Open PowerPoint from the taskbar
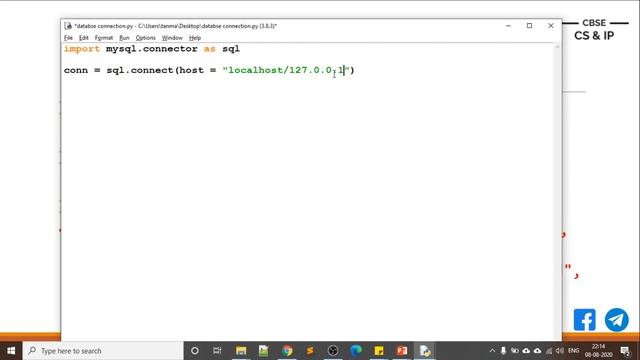This screenshot has width=640, height=360. click(x=402, y=351)
